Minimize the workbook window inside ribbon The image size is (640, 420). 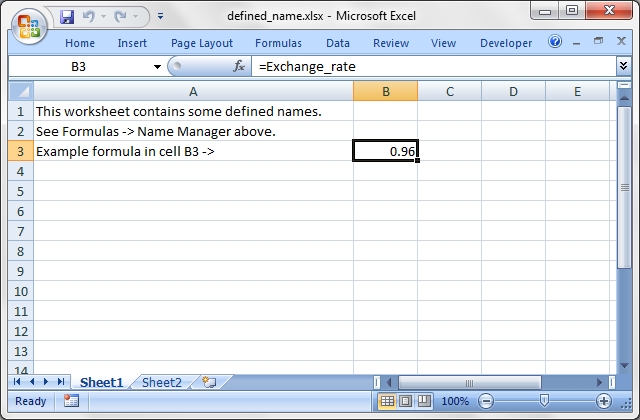coord(577,42)
